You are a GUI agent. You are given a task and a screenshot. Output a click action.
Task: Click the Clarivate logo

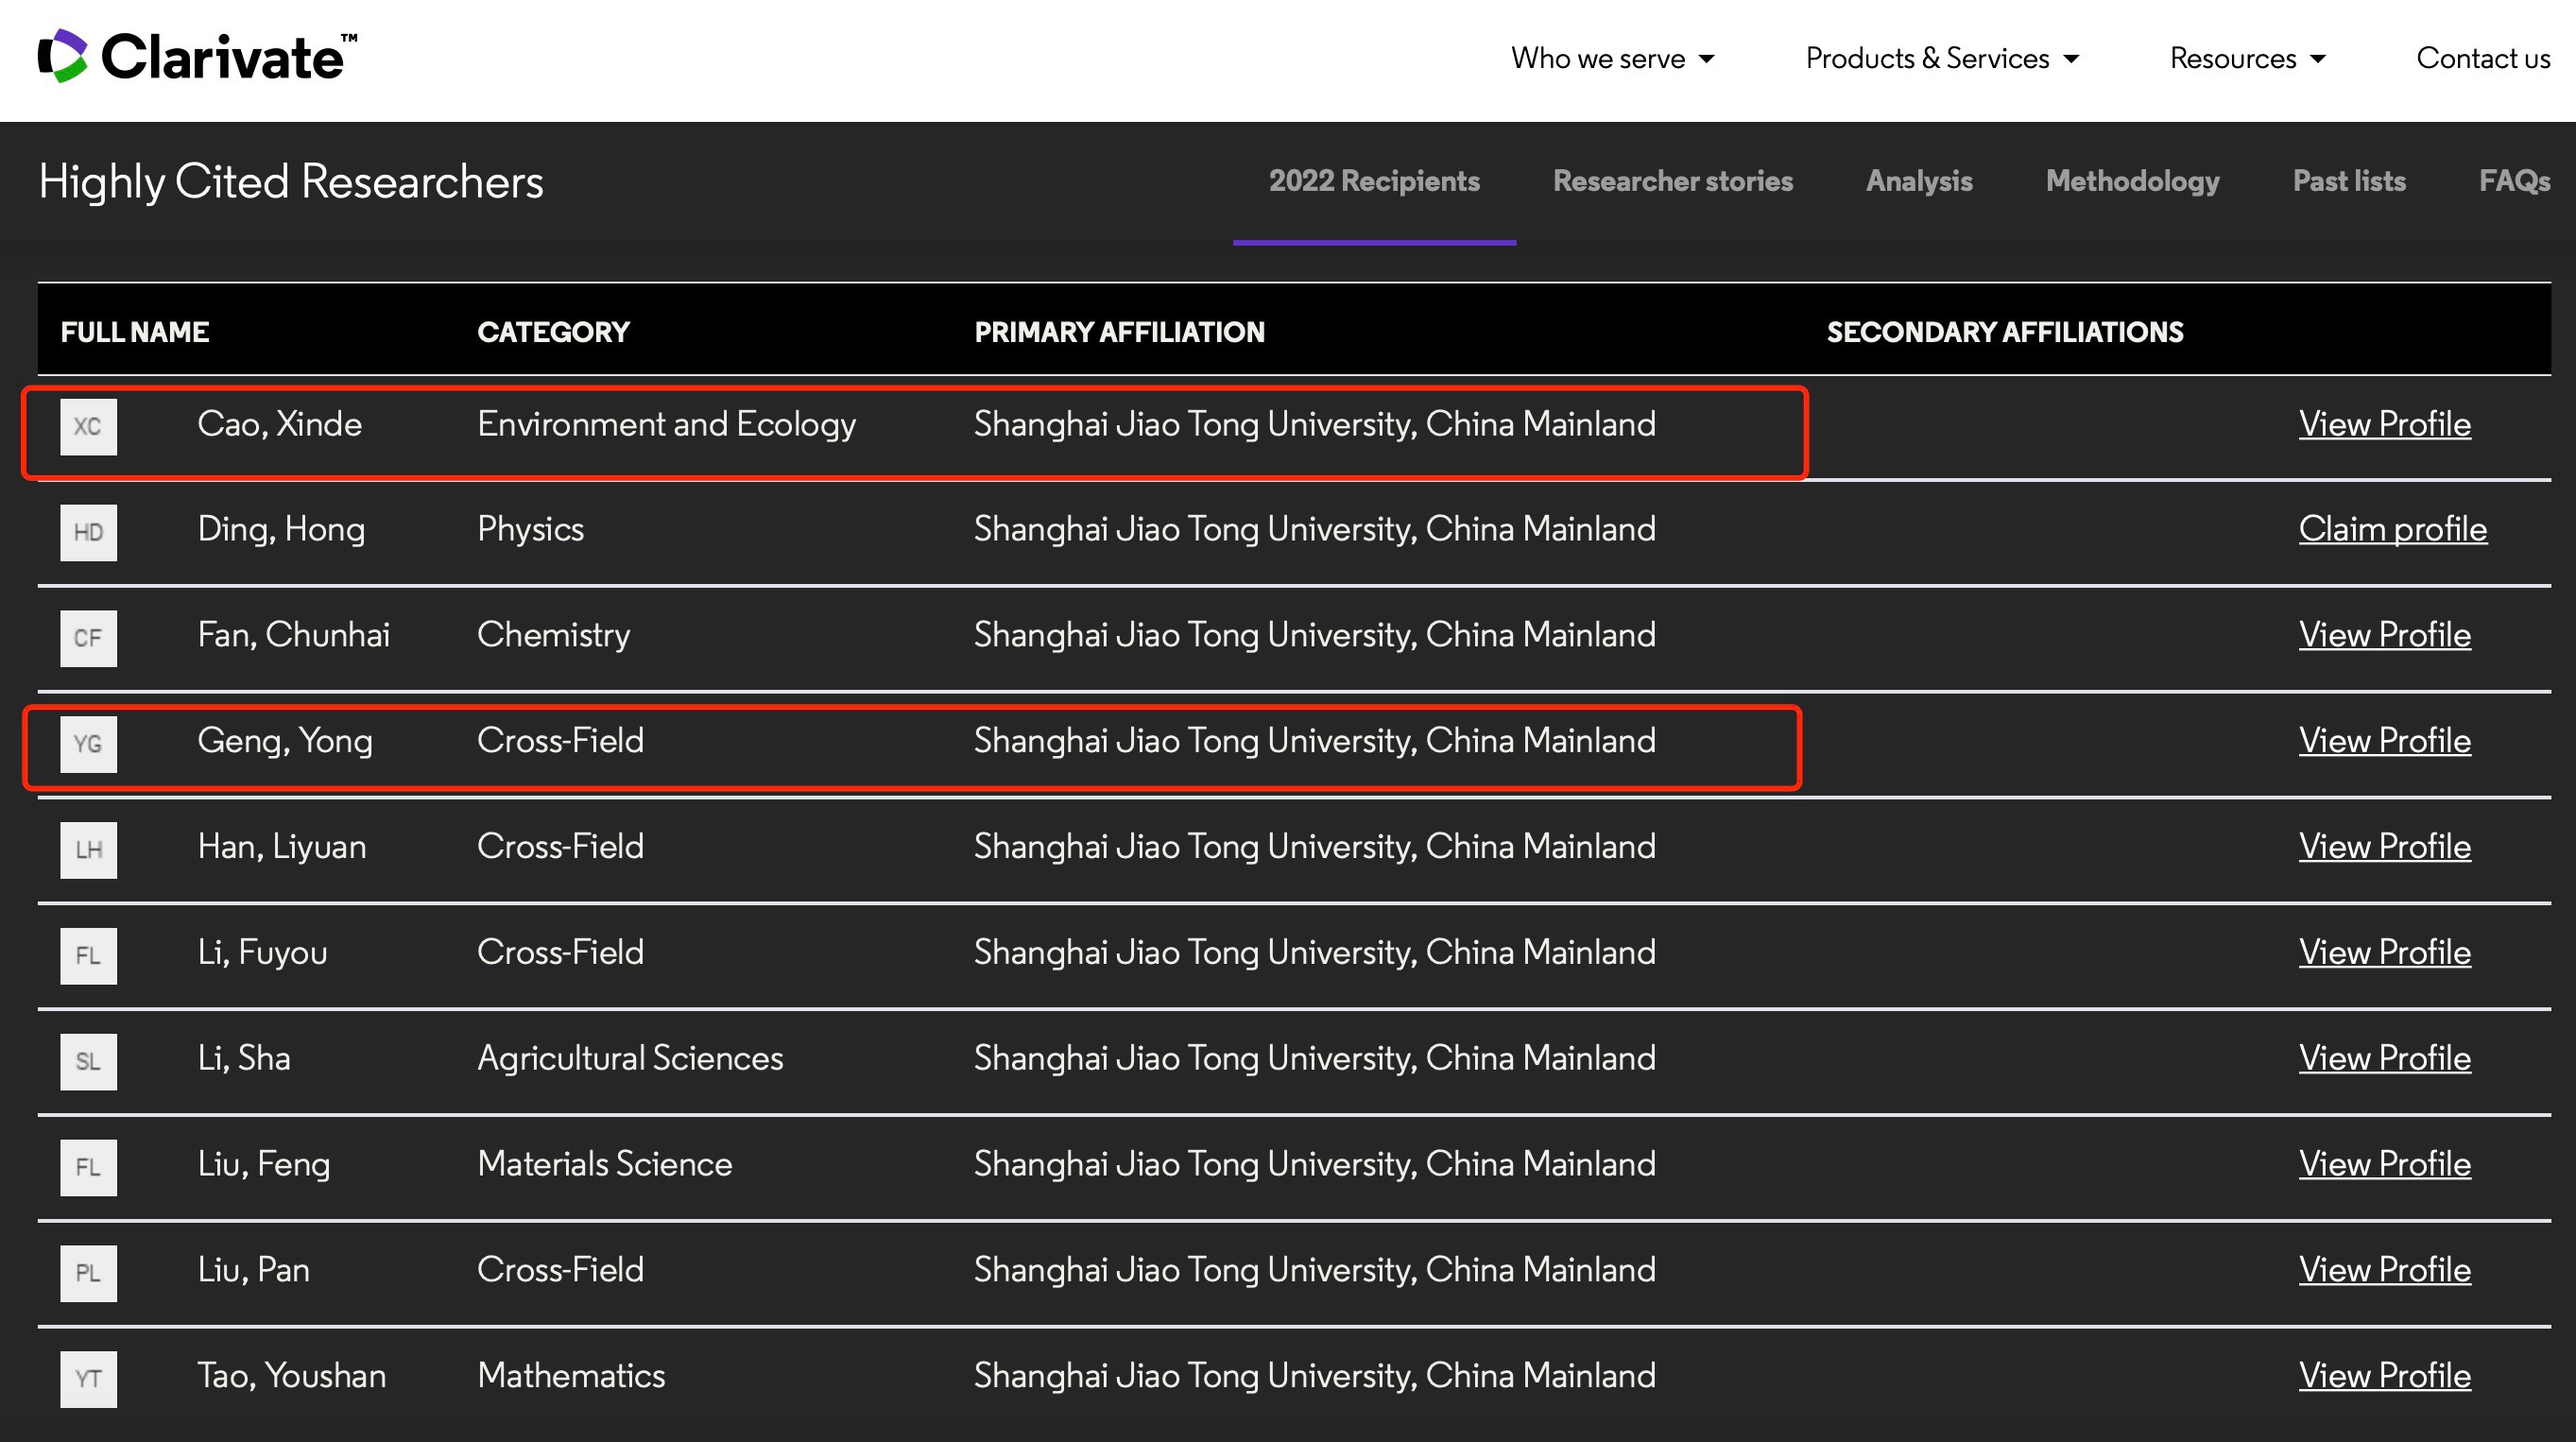(x=197, y=56)
